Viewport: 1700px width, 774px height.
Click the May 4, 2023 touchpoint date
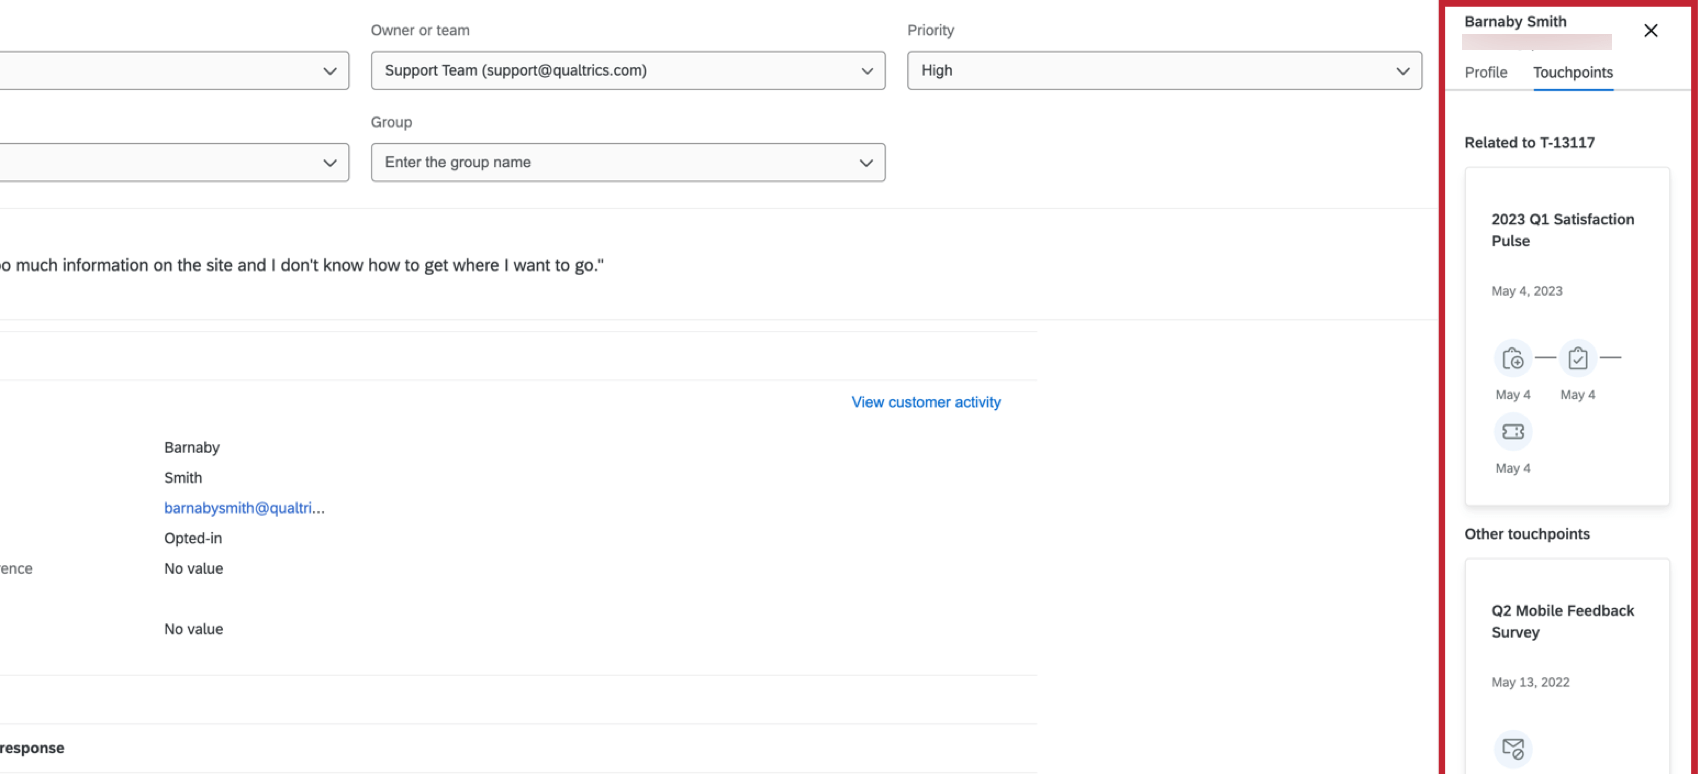click(x=1527, y=291)
